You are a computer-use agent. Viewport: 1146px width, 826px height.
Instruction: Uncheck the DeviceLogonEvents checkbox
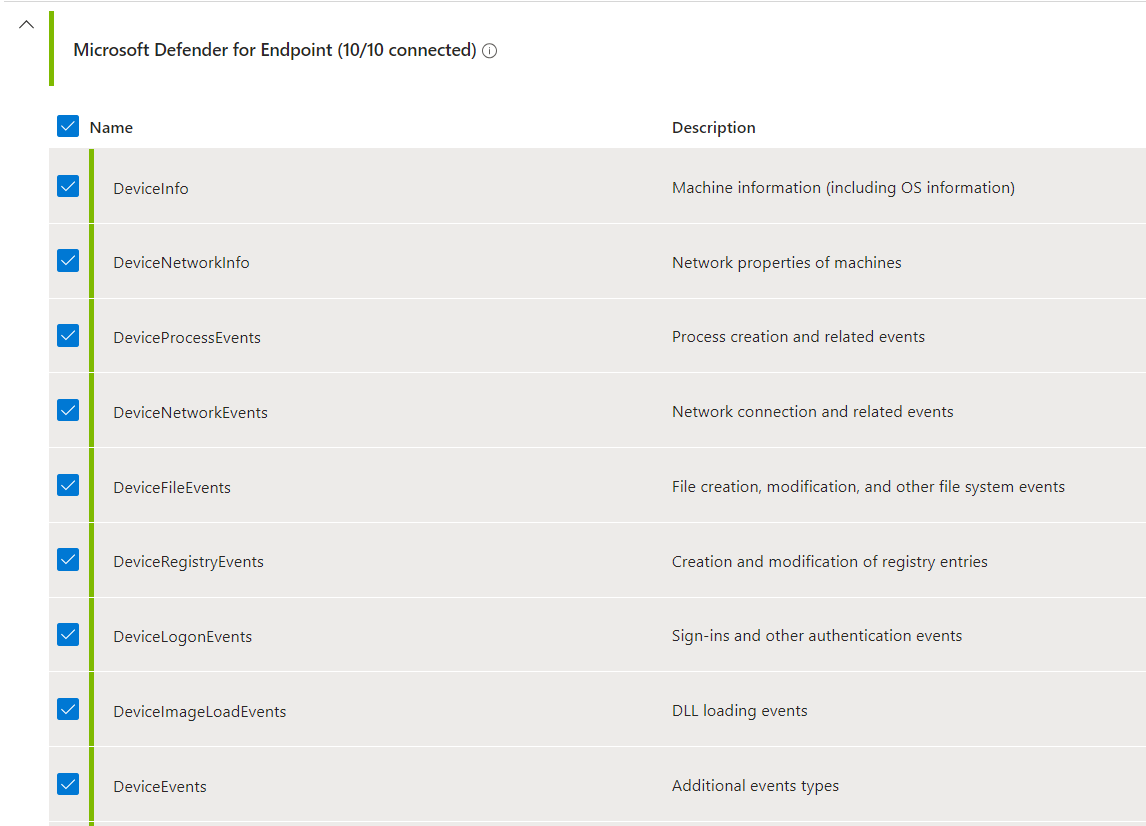point(68,635)
